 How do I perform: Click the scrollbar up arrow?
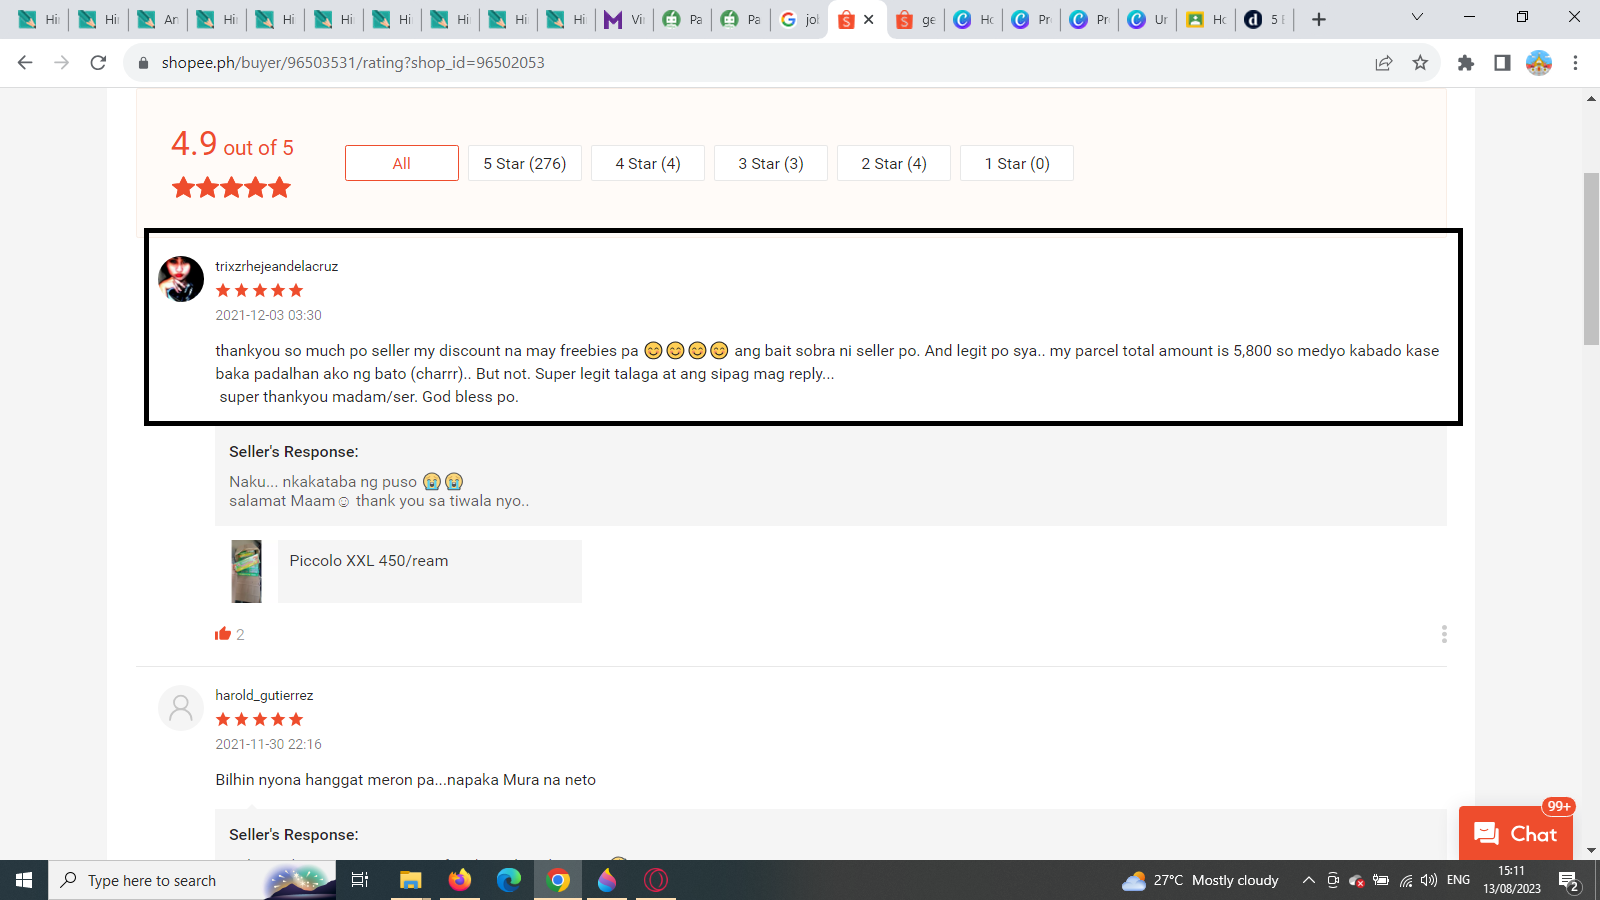1591,98
